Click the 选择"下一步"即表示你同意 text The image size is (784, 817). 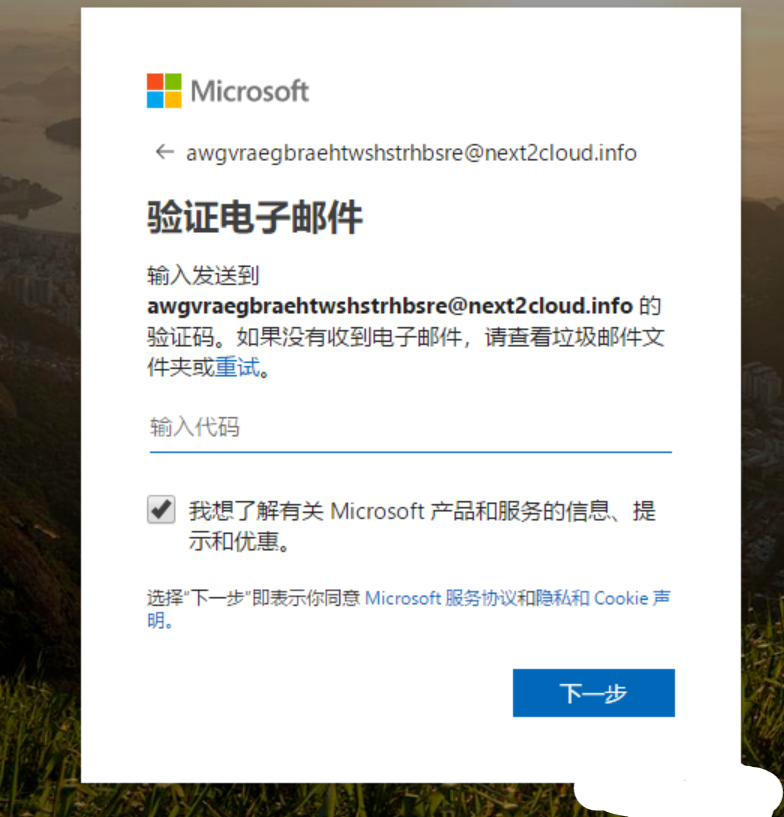(254, 598)
